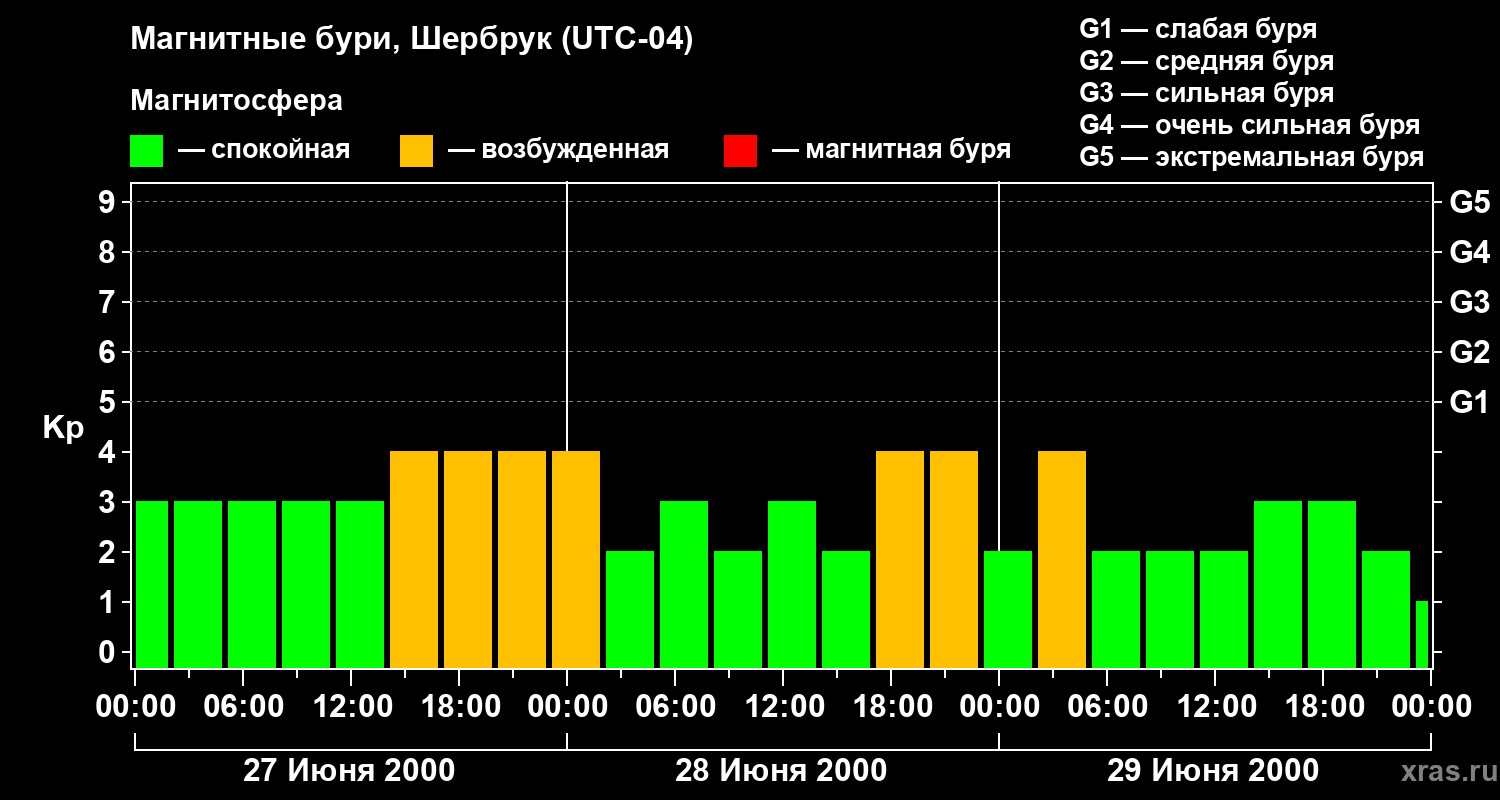Click the lone yellow bar on 29 June
The width and height of the screenshot is (1500, 800).
(x=1062, y=559)
